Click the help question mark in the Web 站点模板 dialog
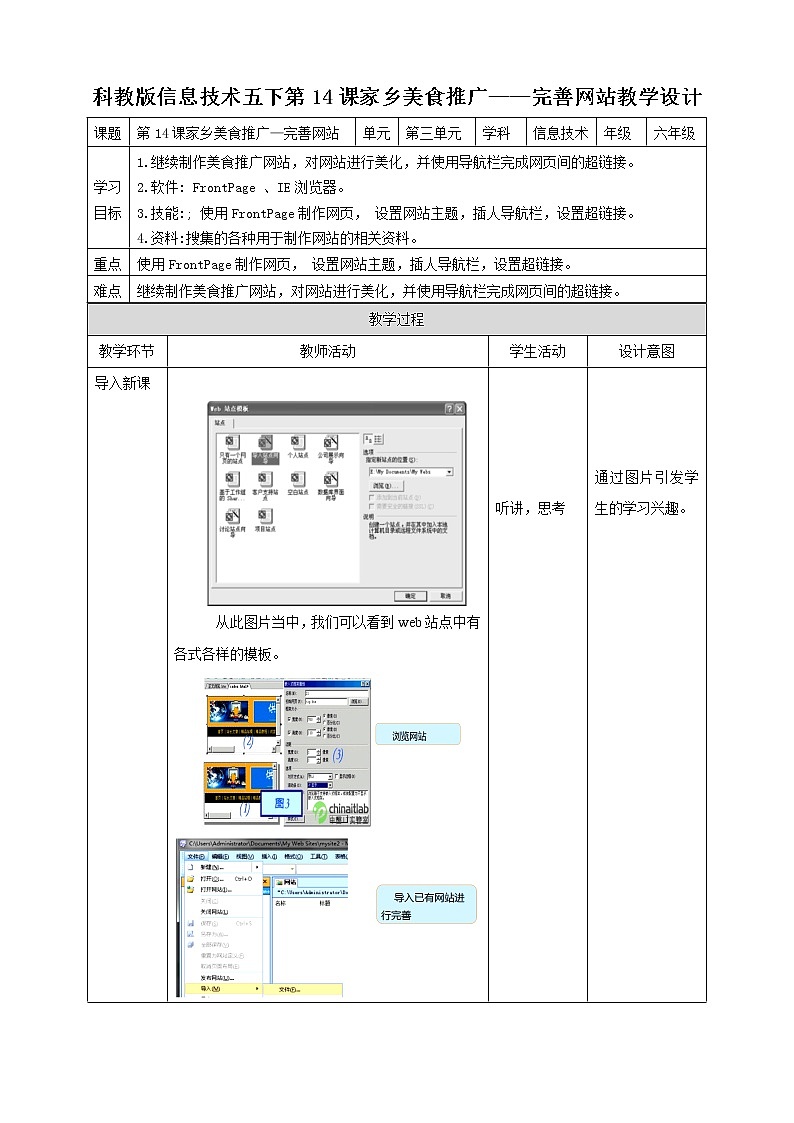This screenshot has width=794, height=1123. pos(449,409)
